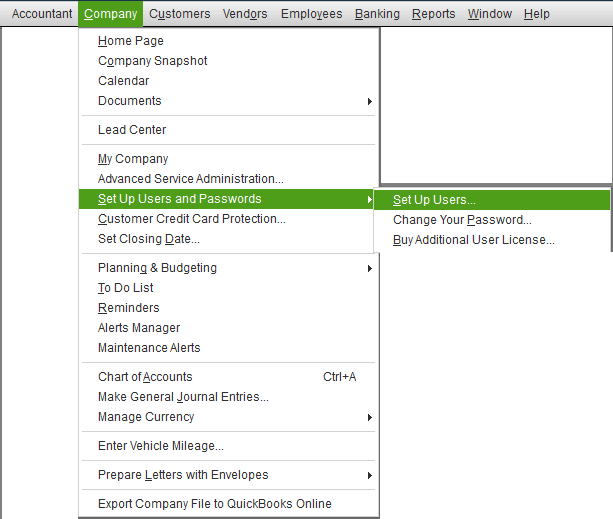
Task: Open Lead Center
Action: click(132, 130)
